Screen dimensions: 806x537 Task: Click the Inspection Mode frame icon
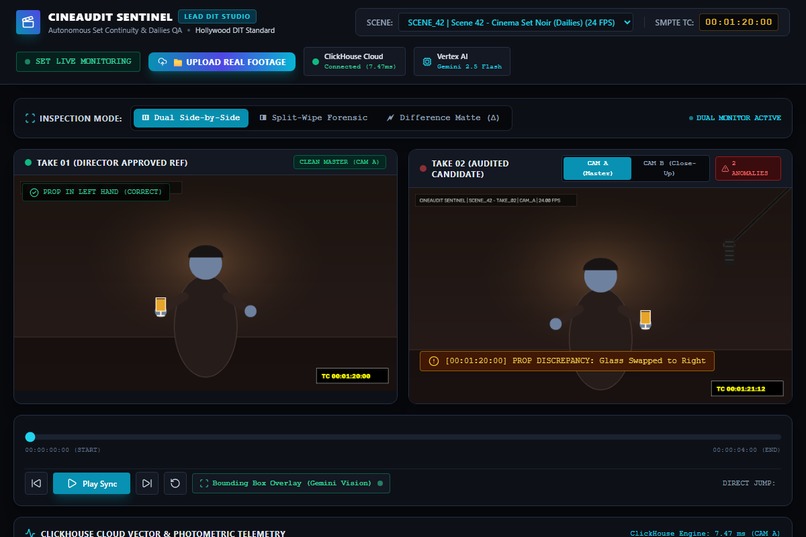click(30, 118)
